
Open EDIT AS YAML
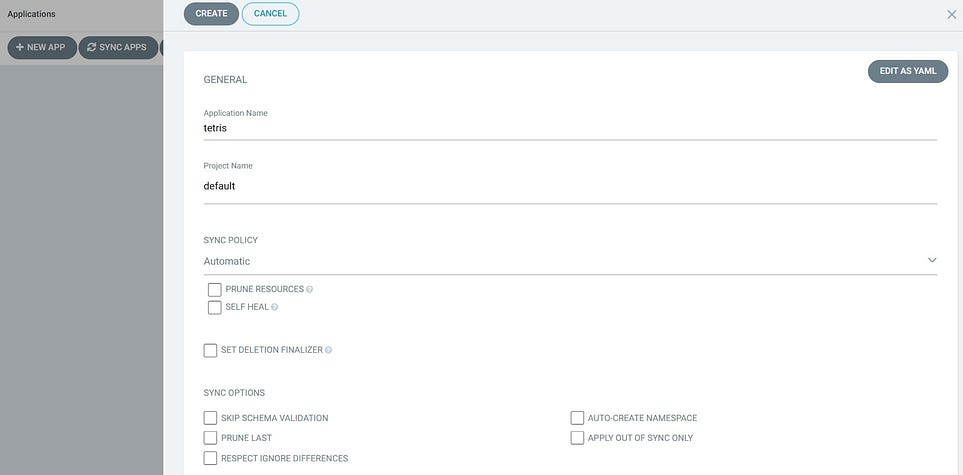point(908,71)
